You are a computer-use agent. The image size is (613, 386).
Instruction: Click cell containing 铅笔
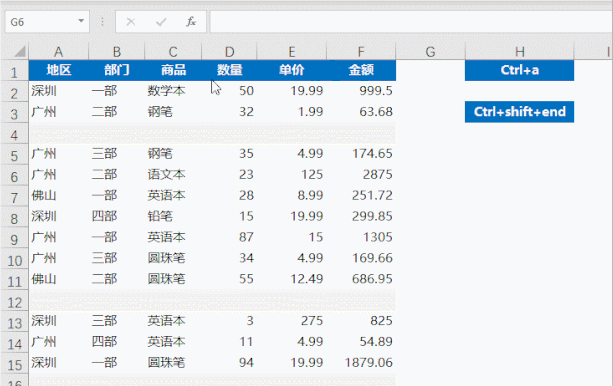tap(173, 216)
